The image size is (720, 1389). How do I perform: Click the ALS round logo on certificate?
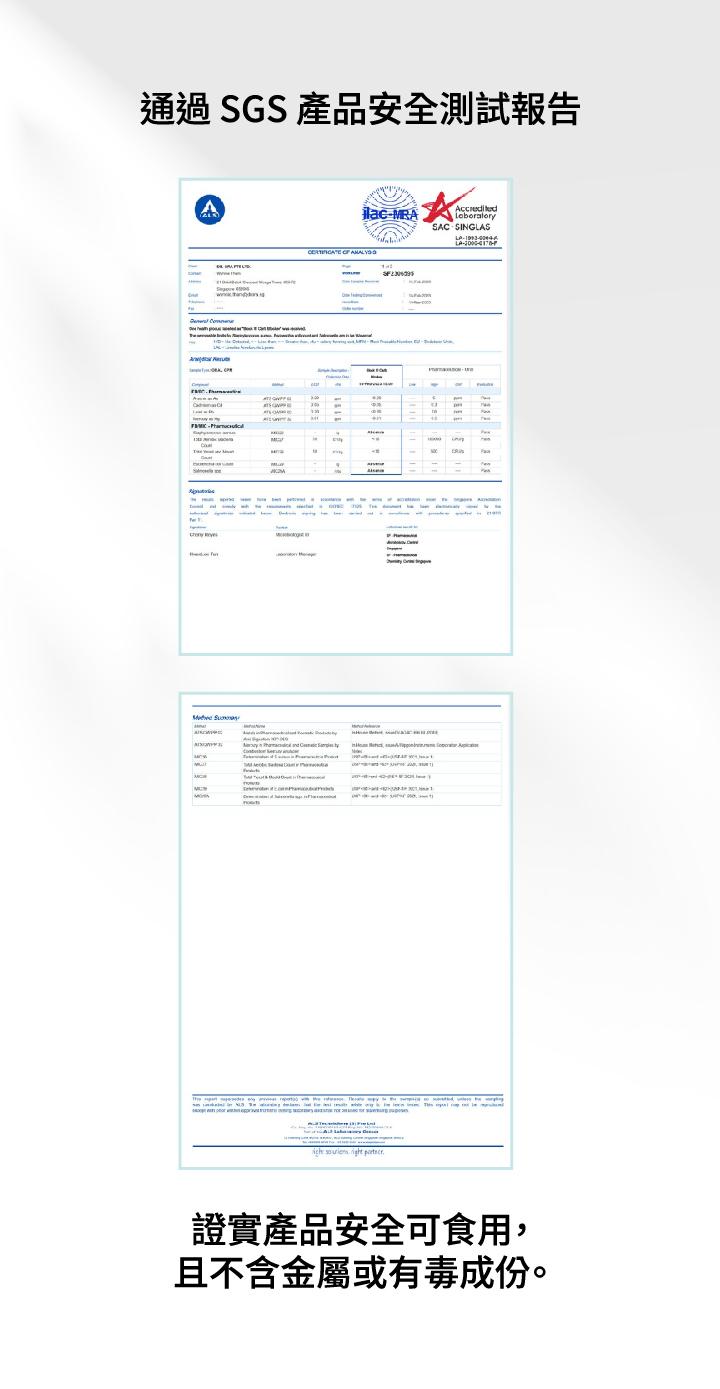pyautogui.click(x=210, y=210)
